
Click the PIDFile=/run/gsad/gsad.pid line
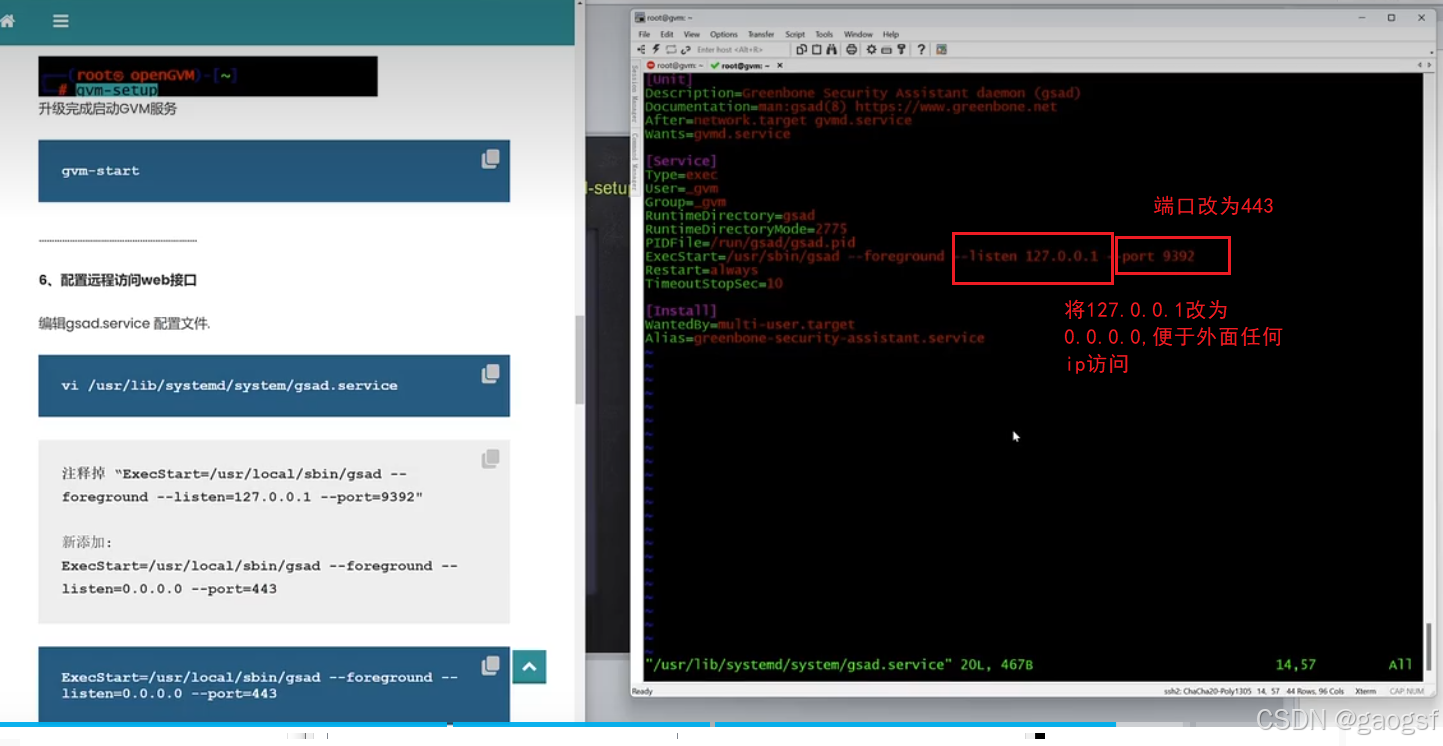pos(750,243)
